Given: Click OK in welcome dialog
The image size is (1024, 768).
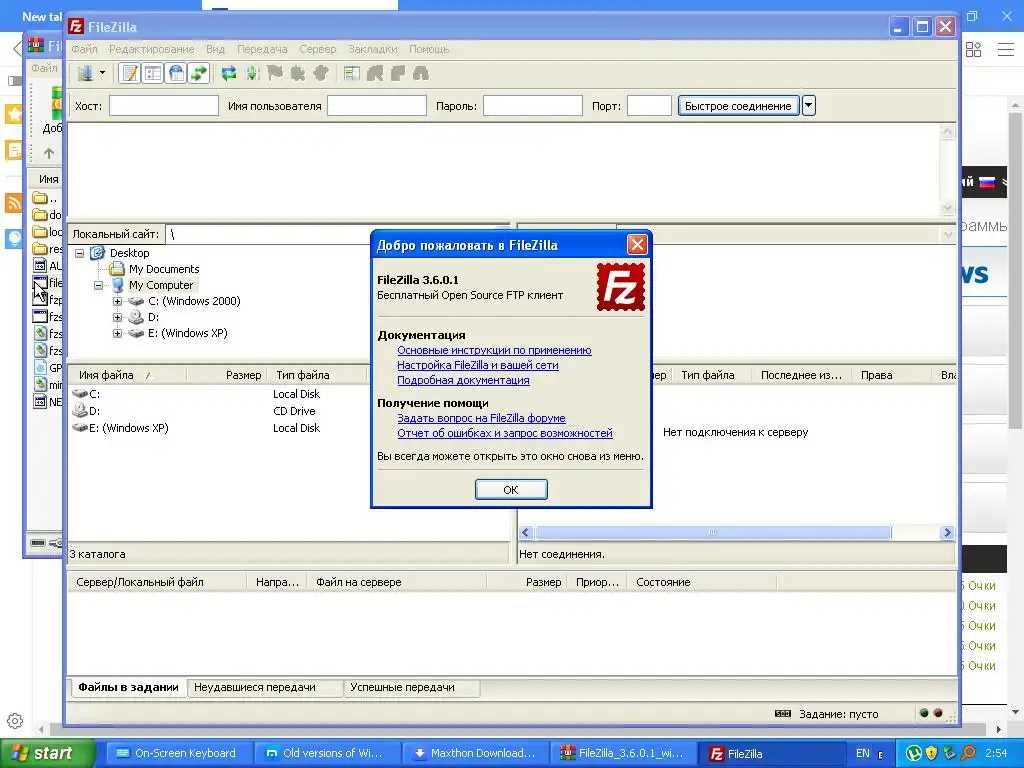Looking at the screenshot, I should (x=511, y=490).
